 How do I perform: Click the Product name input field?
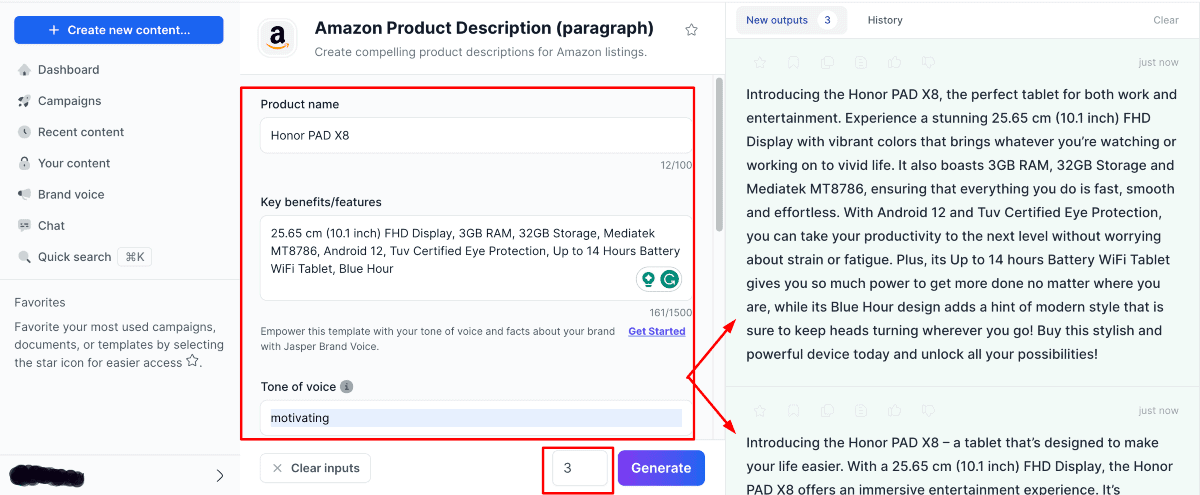[x=475, y=136]
